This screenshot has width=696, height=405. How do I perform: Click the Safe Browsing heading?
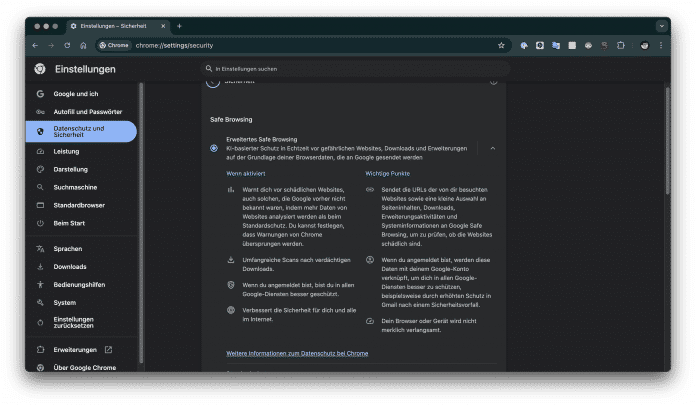[x=231, y=119]
